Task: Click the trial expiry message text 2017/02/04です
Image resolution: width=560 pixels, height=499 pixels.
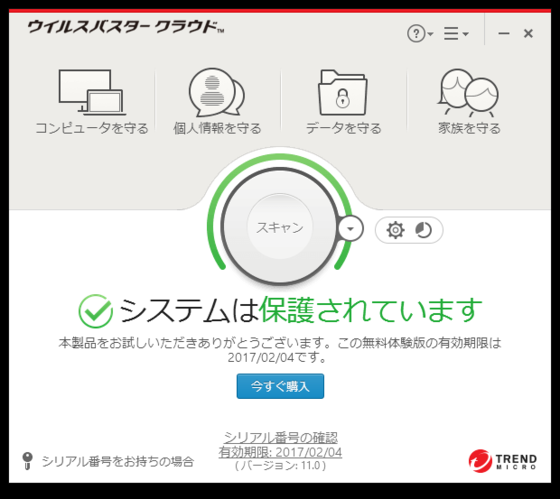Action: pos(277,358)
